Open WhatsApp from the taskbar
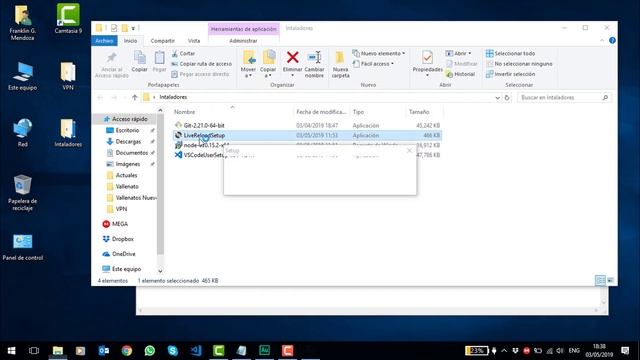The height and width of the screenshot is (360, 640). tap(150, 351)
